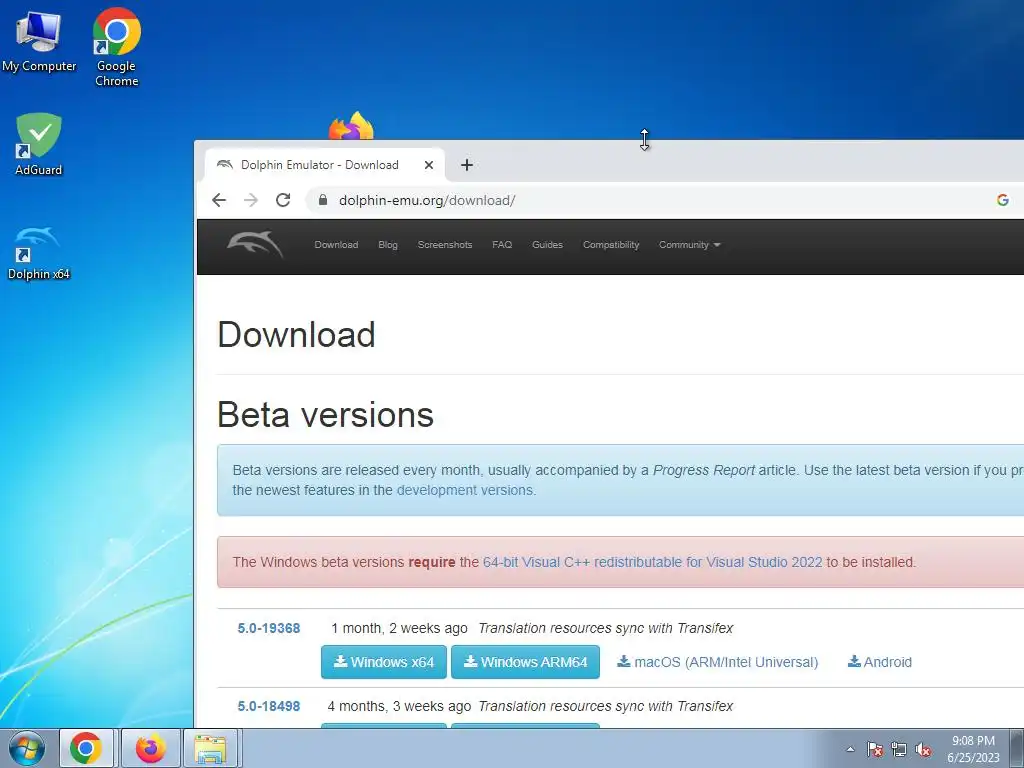
Task: Download Windows ARM64 build of 5.0-19368
Action: [526, 662]
